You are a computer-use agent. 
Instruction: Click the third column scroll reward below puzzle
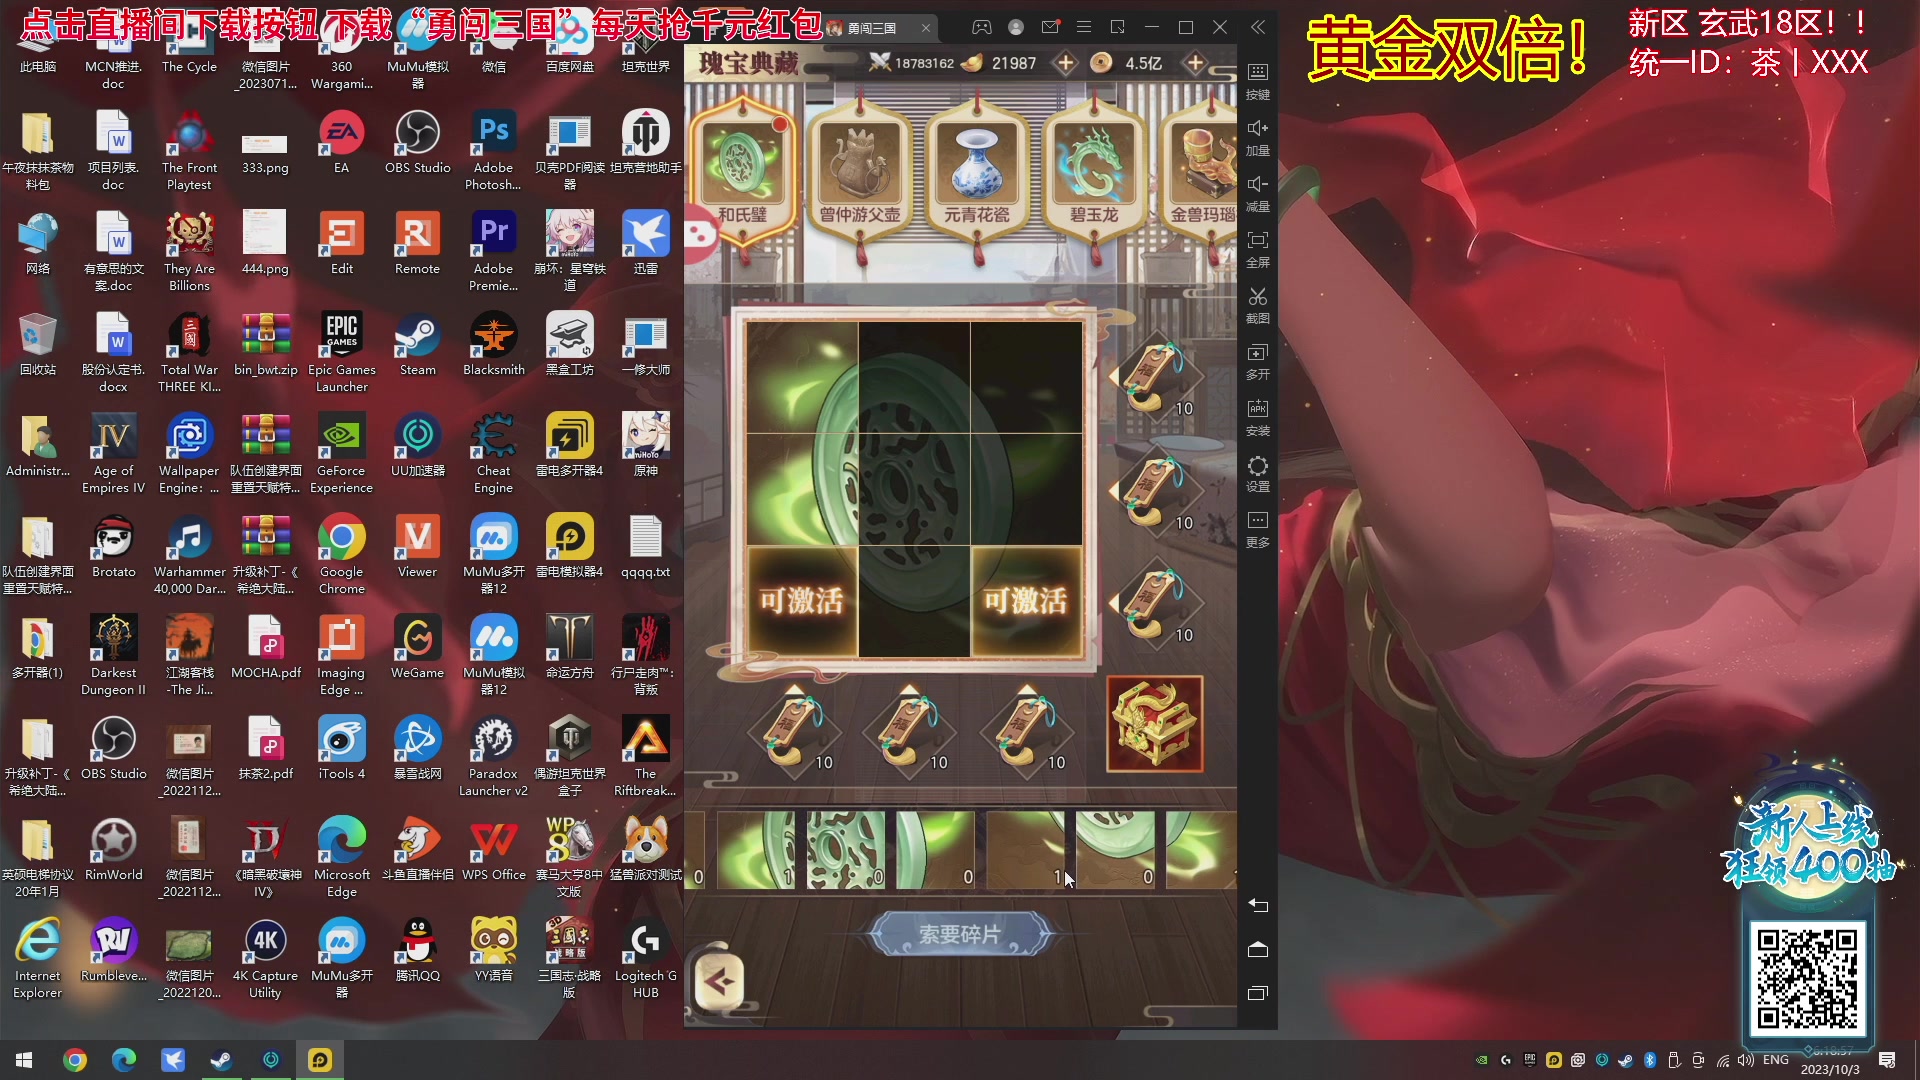pyautogui.click(x=1026, y=732)
